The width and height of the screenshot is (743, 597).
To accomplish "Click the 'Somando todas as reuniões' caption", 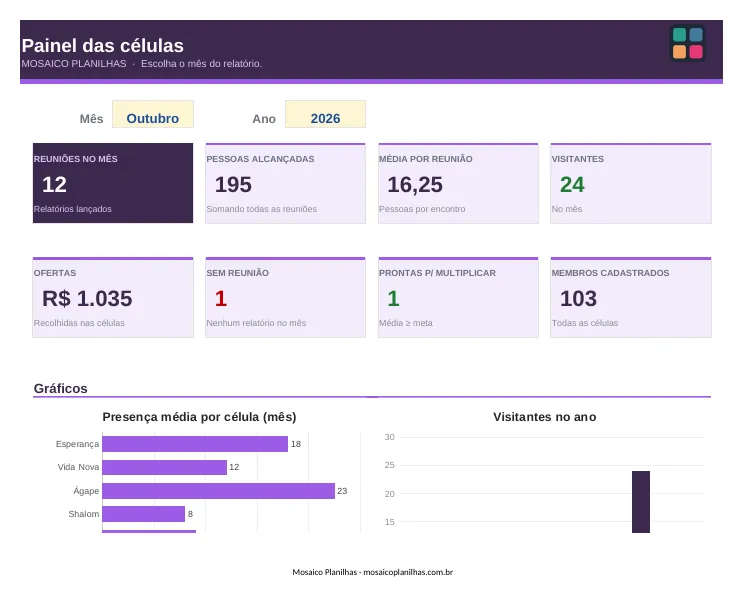I will click(x=262, y=209).
